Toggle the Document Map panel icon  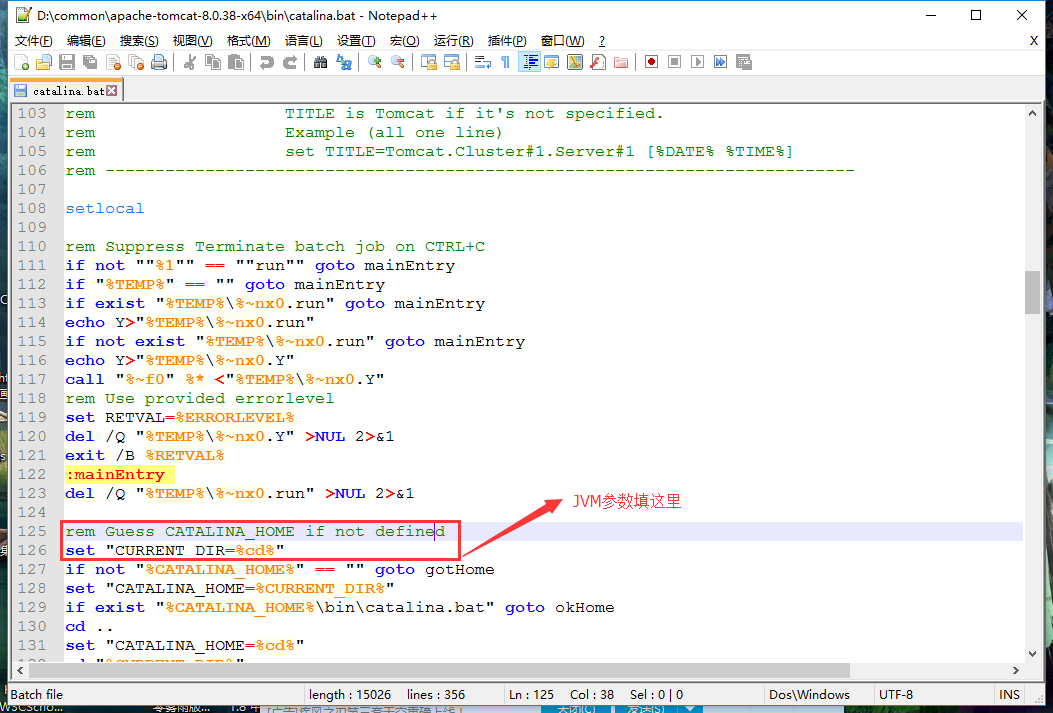point(575,62)
